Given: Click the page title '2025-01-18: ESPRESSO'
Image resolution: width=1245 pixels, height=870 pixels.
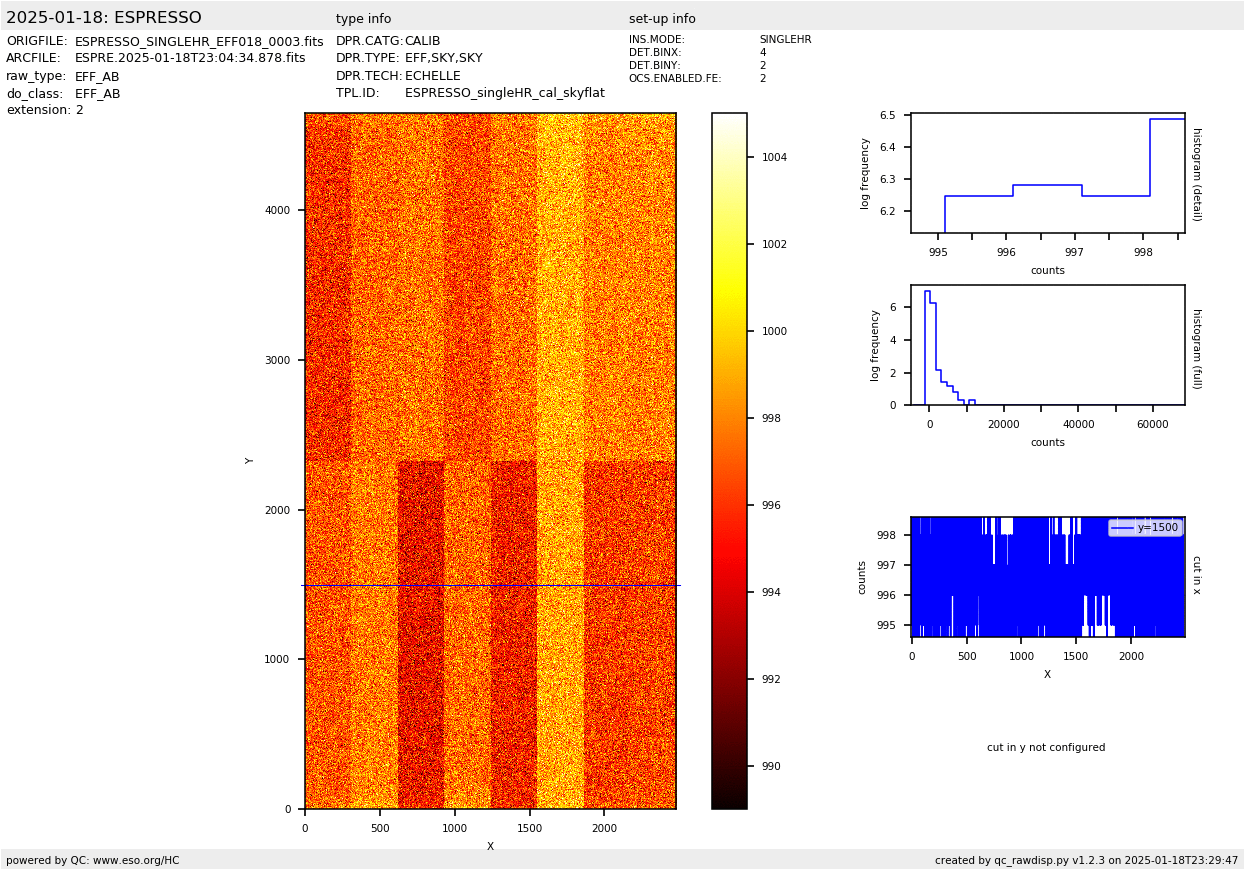Looking at the screenshot, I should [x=104, y=18].
